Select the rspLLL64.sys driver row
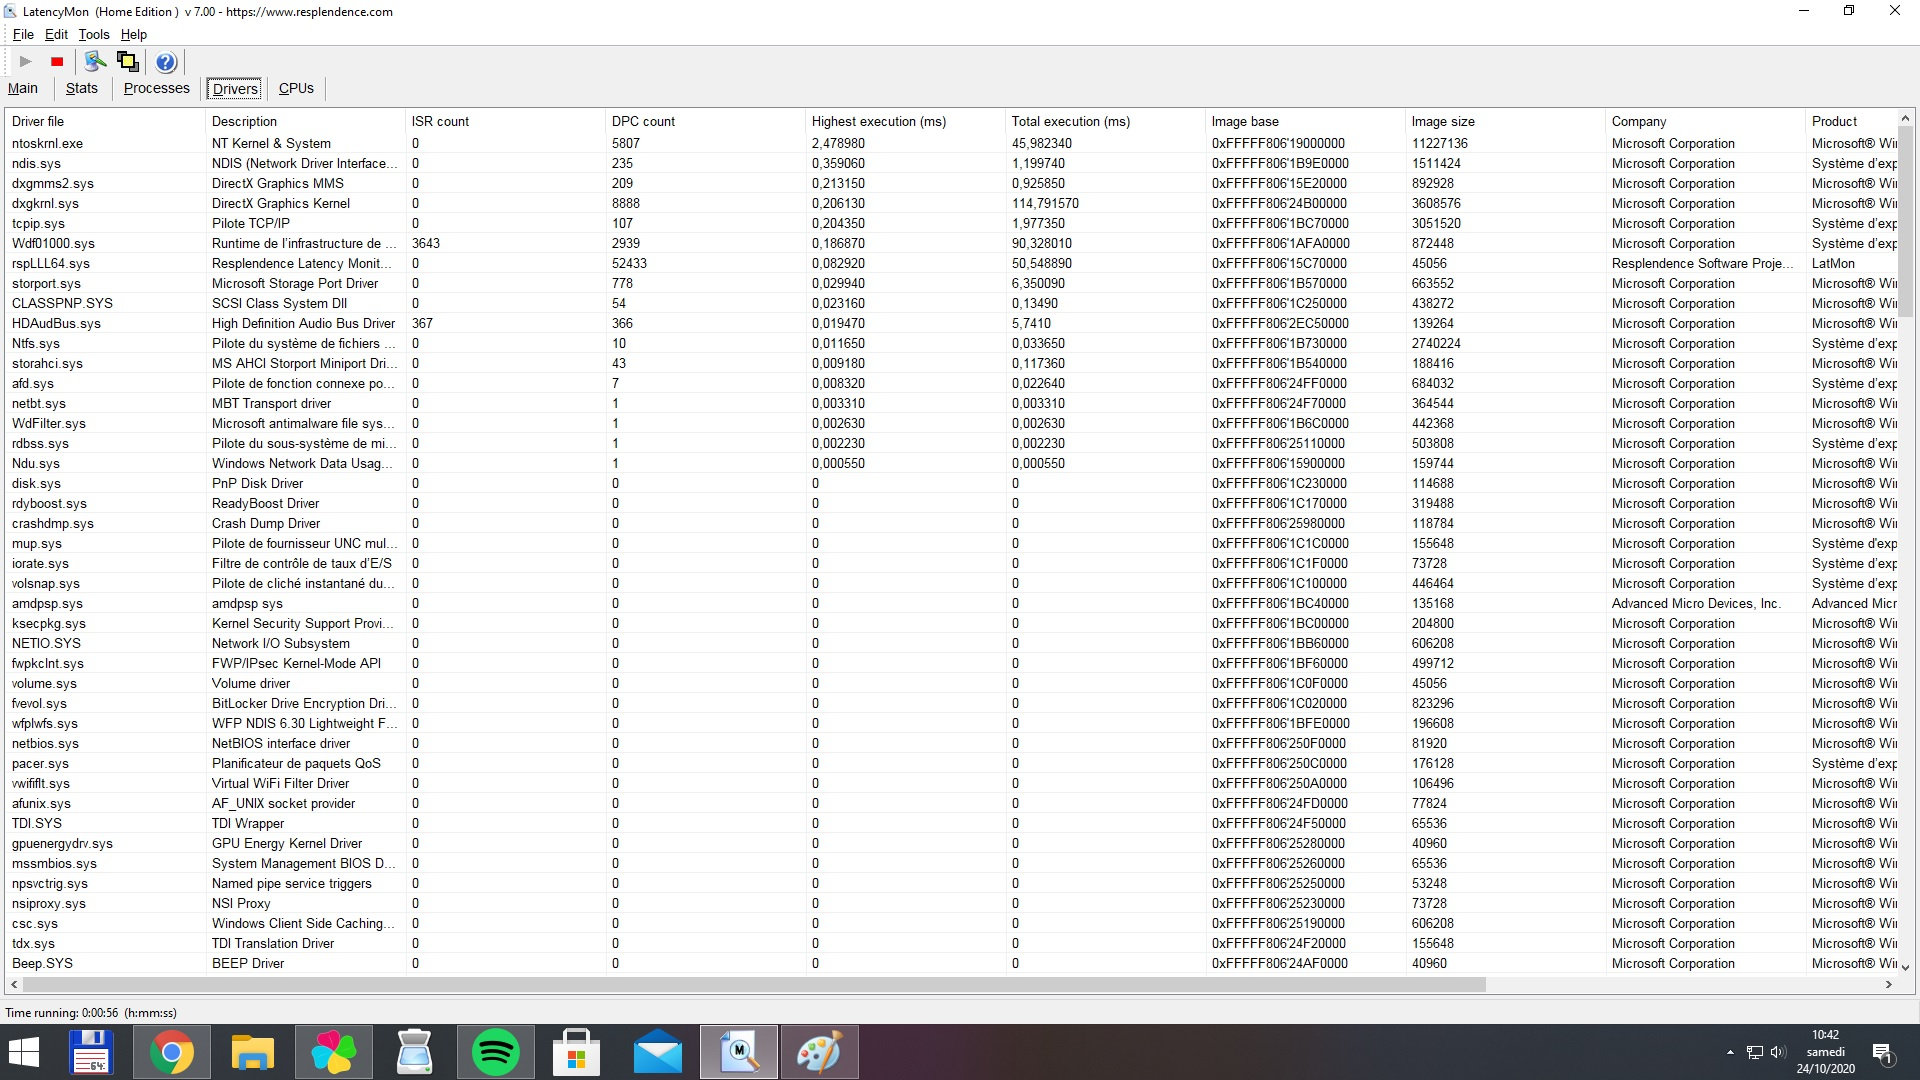 pos(51,263)
